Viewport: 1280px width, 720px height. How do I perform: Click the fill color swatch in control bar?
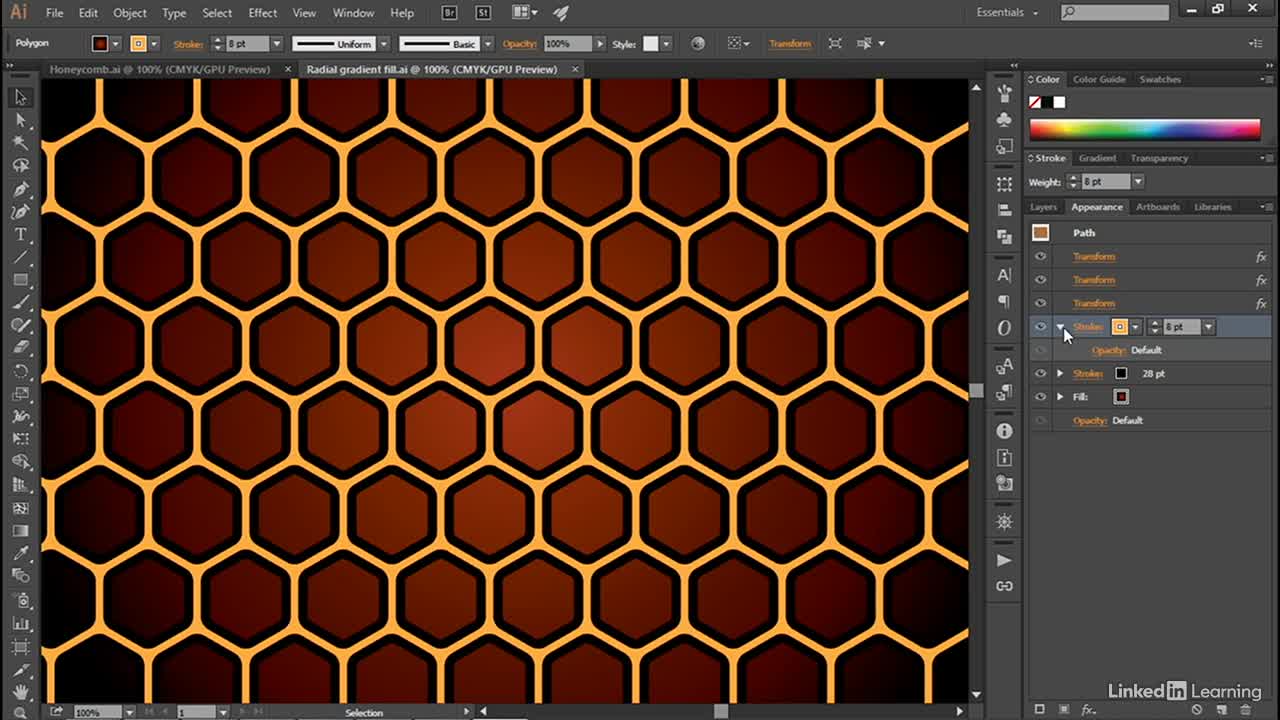point(100,44)
